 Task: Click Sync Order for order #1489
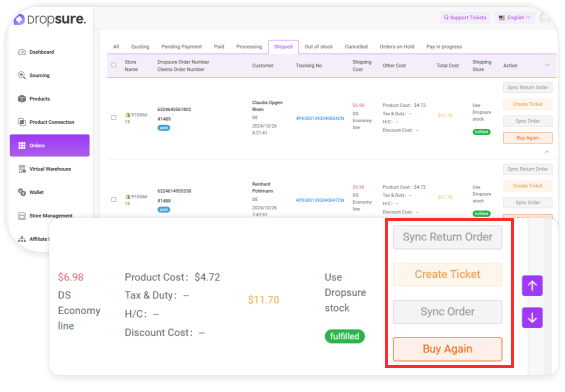click(528, 121)
